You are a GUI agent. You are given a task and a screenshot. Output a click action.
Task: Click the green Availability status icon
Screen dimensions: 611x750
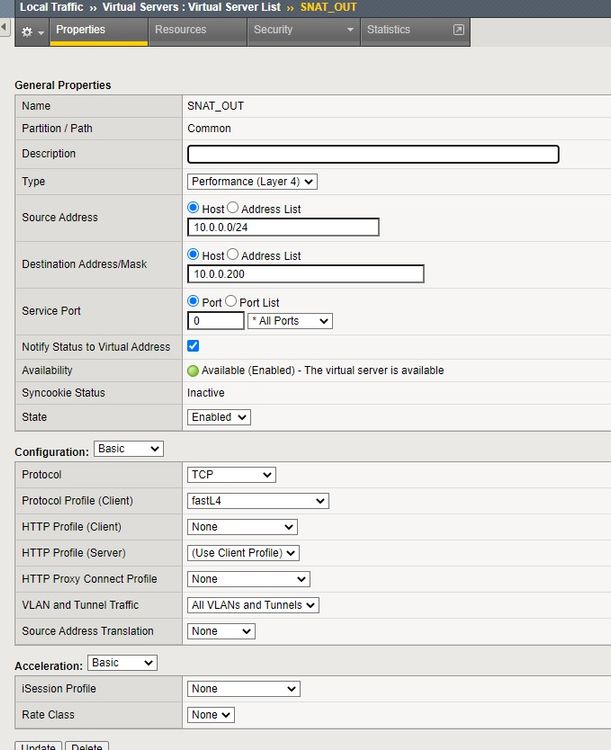point(193,370)
